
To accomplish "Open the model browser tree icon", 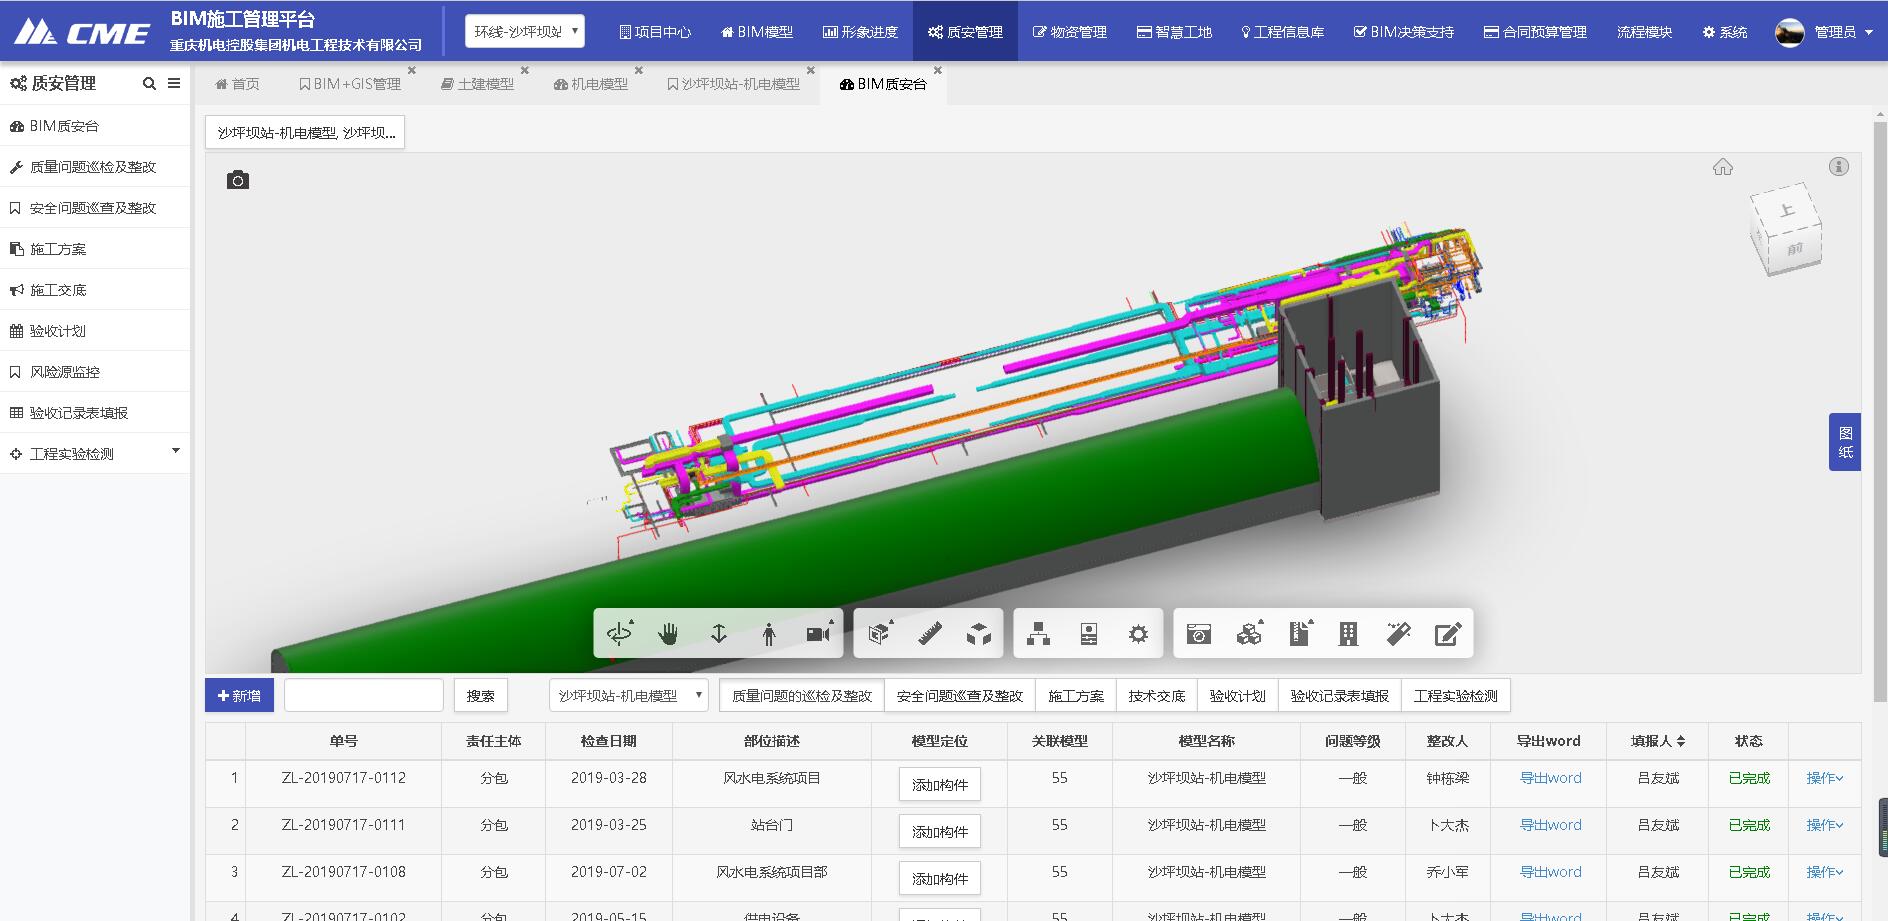I will point(1038,634).
